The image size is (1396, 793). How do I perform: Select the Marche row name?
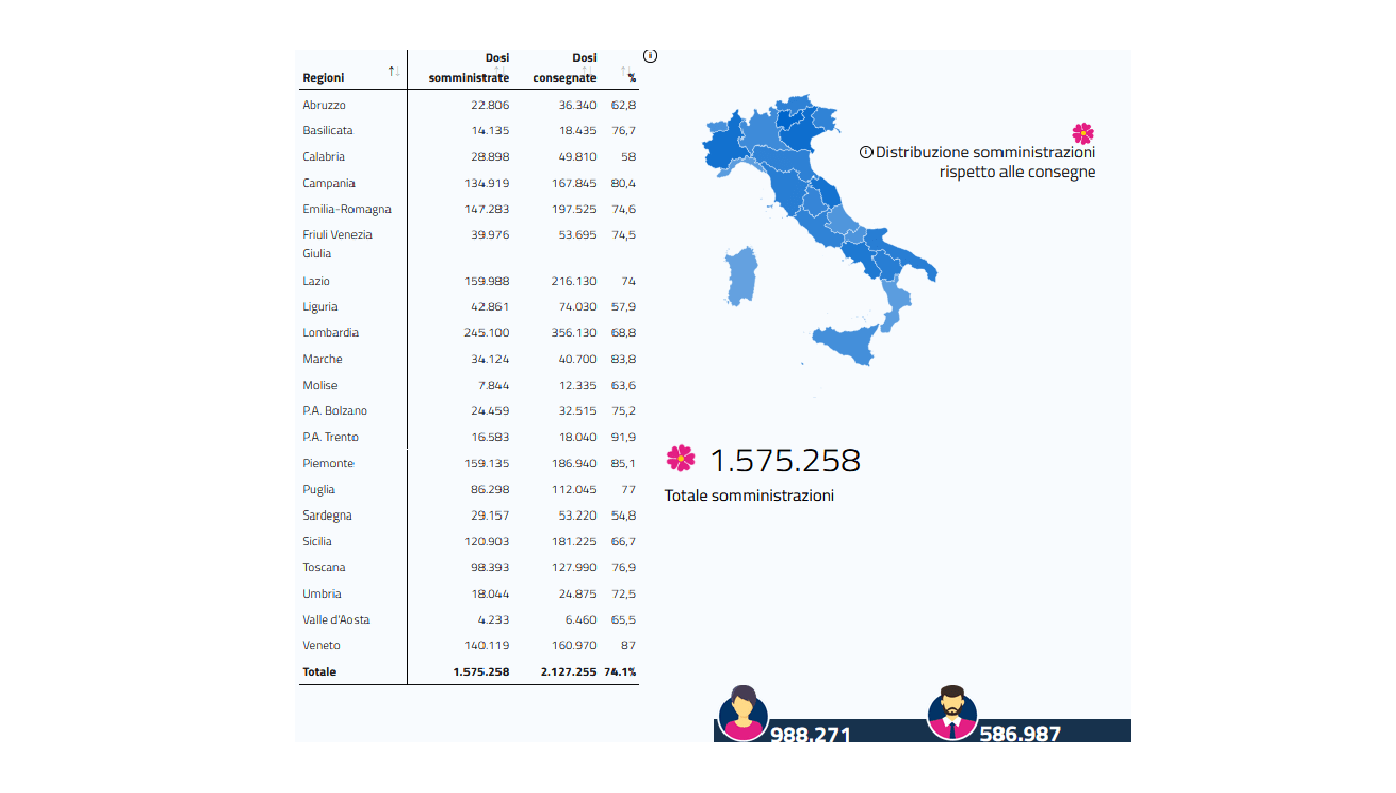coord(322,359)
